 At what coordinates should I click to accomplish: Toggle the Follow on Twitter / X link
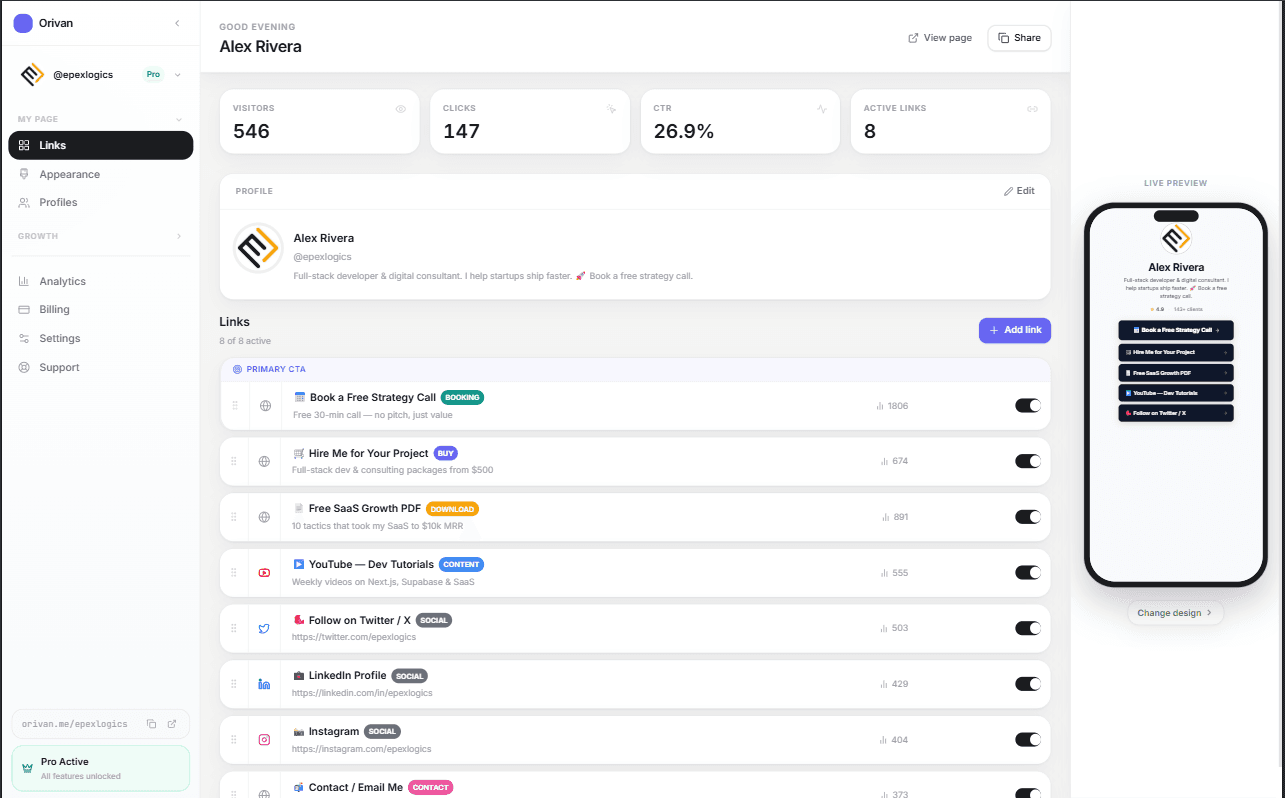pyautogui.click(x=1028, y=628)
